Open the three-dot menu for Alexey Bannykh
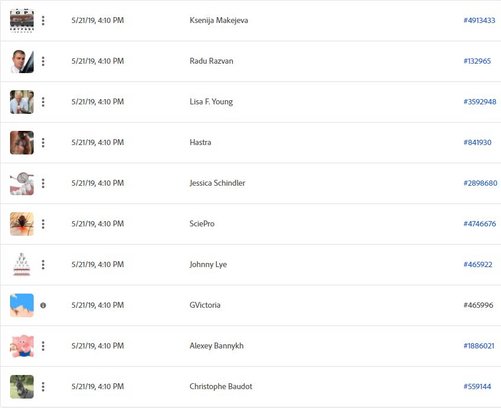 point(43,346)
